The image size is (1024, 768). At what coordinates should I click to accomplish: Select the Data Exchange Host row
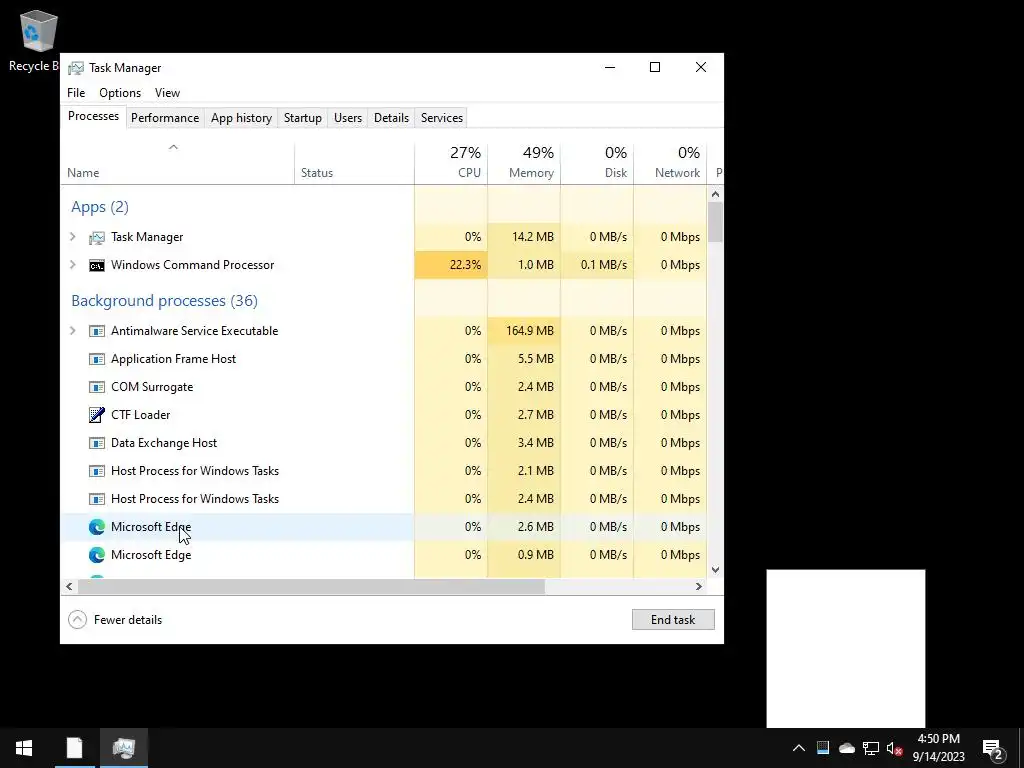[x=384, y=443]
